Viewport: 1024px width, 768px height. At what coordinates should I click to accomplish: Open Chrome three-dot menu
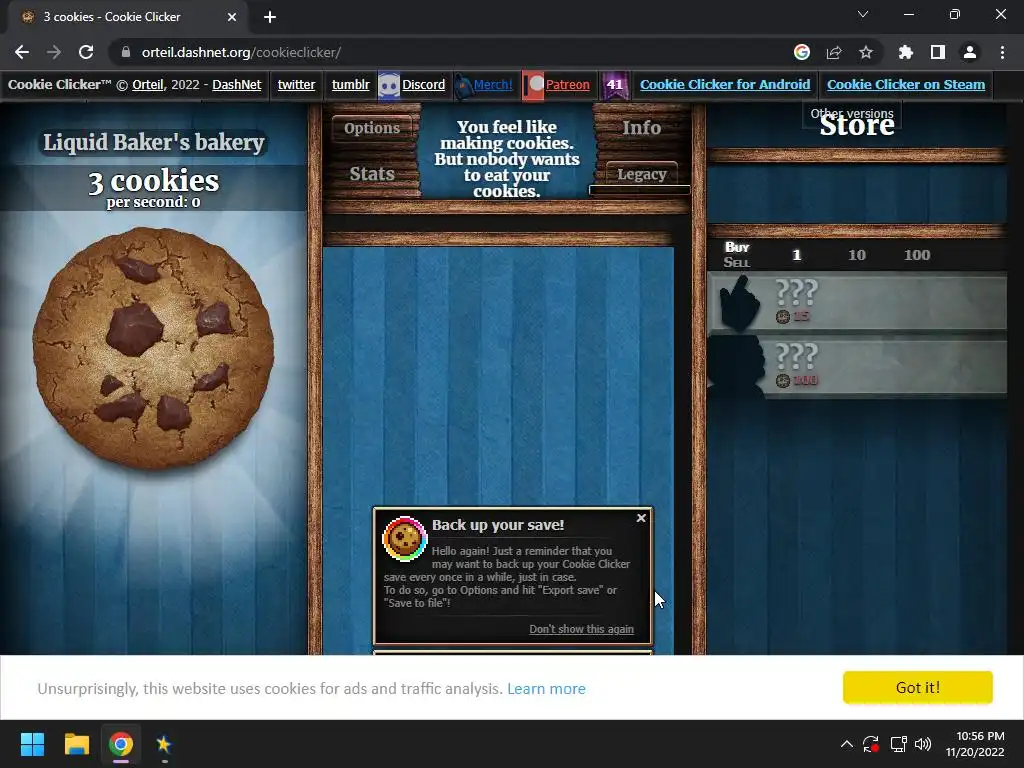1002,52
